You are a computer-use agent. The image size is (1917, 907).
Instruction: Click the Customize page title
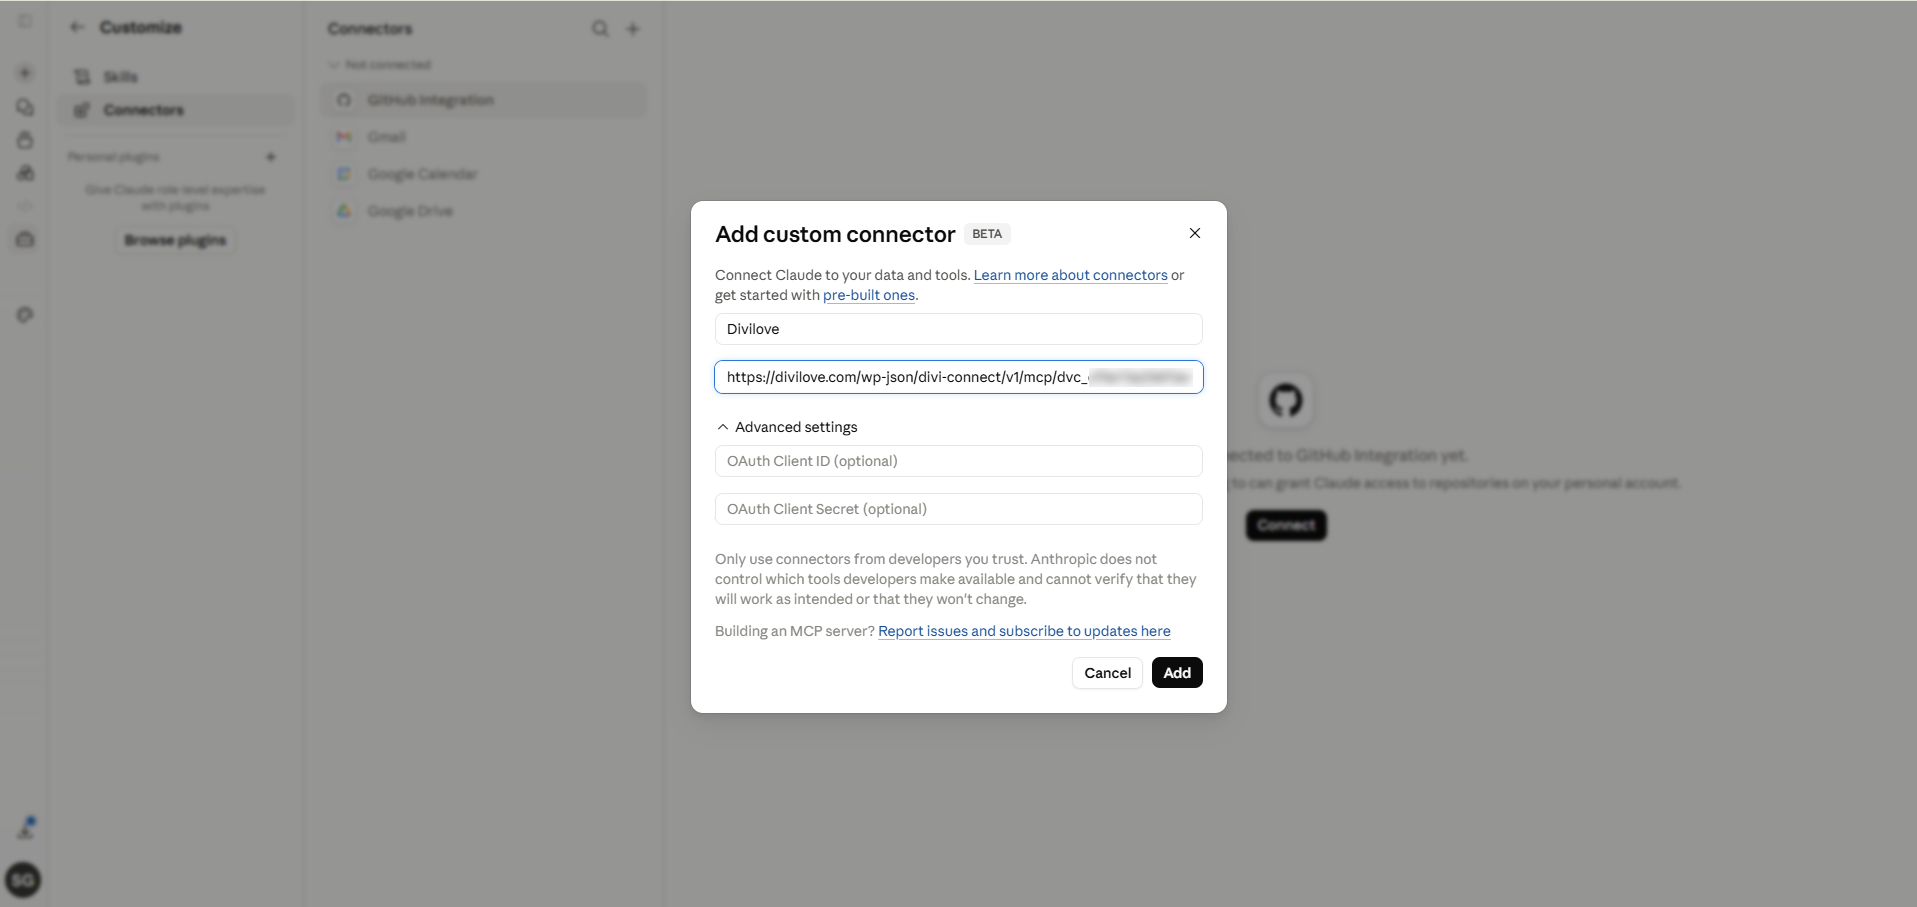(x=141, y=27)
